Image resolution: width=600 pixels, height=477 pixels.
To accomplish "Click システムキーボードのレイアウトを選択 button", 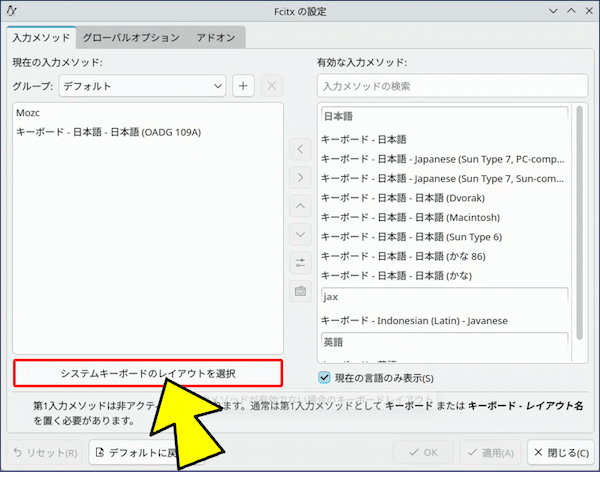I will (148, 373).
